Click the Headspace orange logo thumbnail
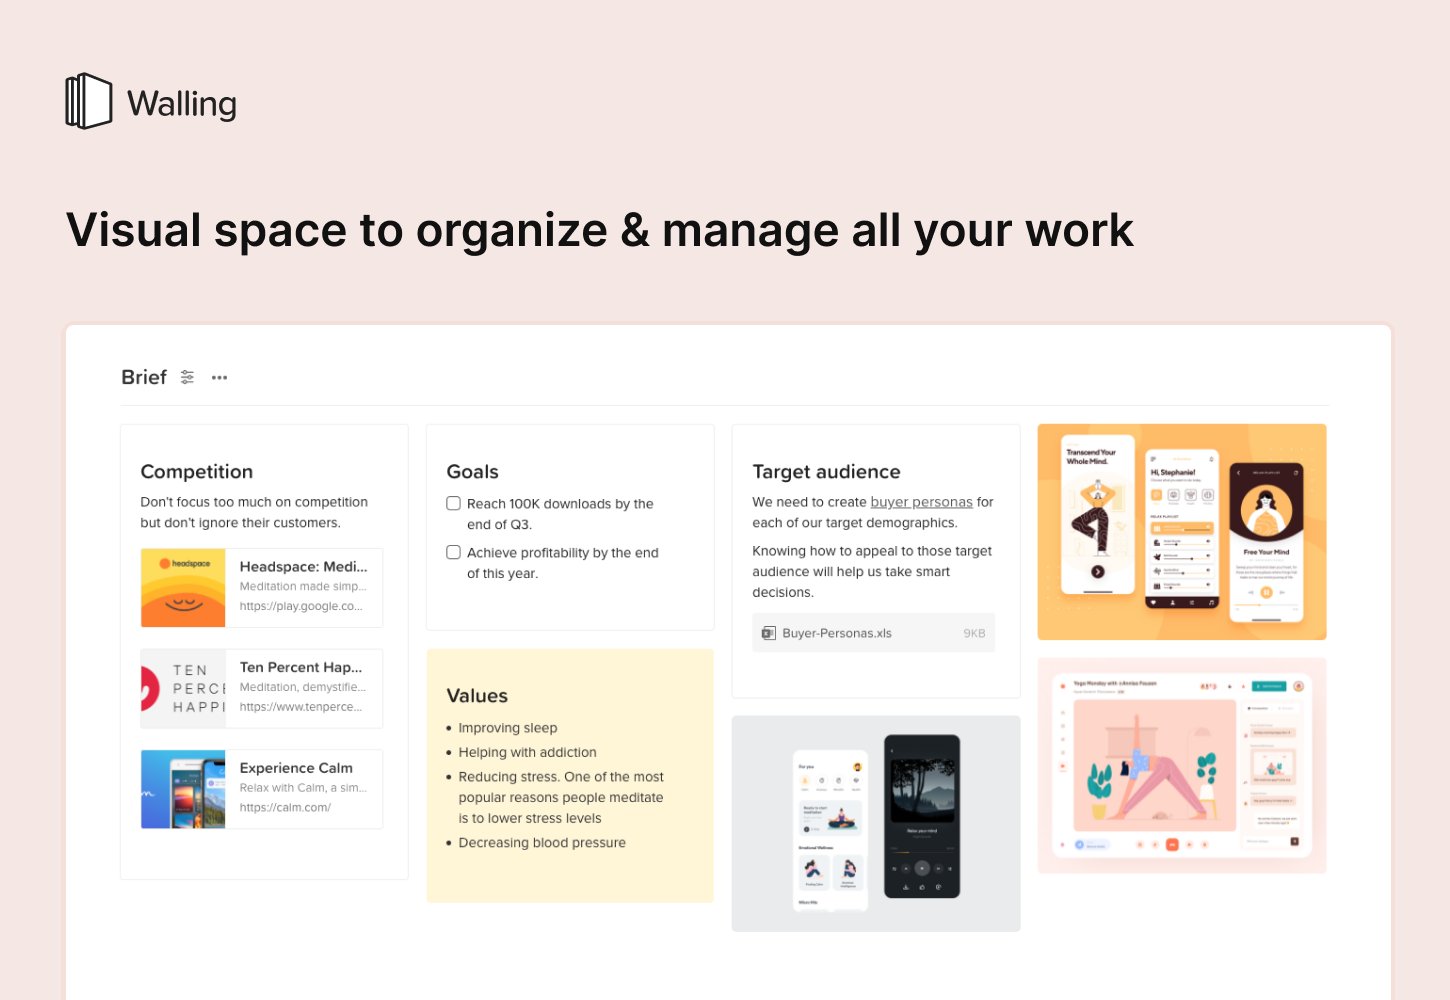The width and height of the screenshot is (1450, 1000). point(183,588)
